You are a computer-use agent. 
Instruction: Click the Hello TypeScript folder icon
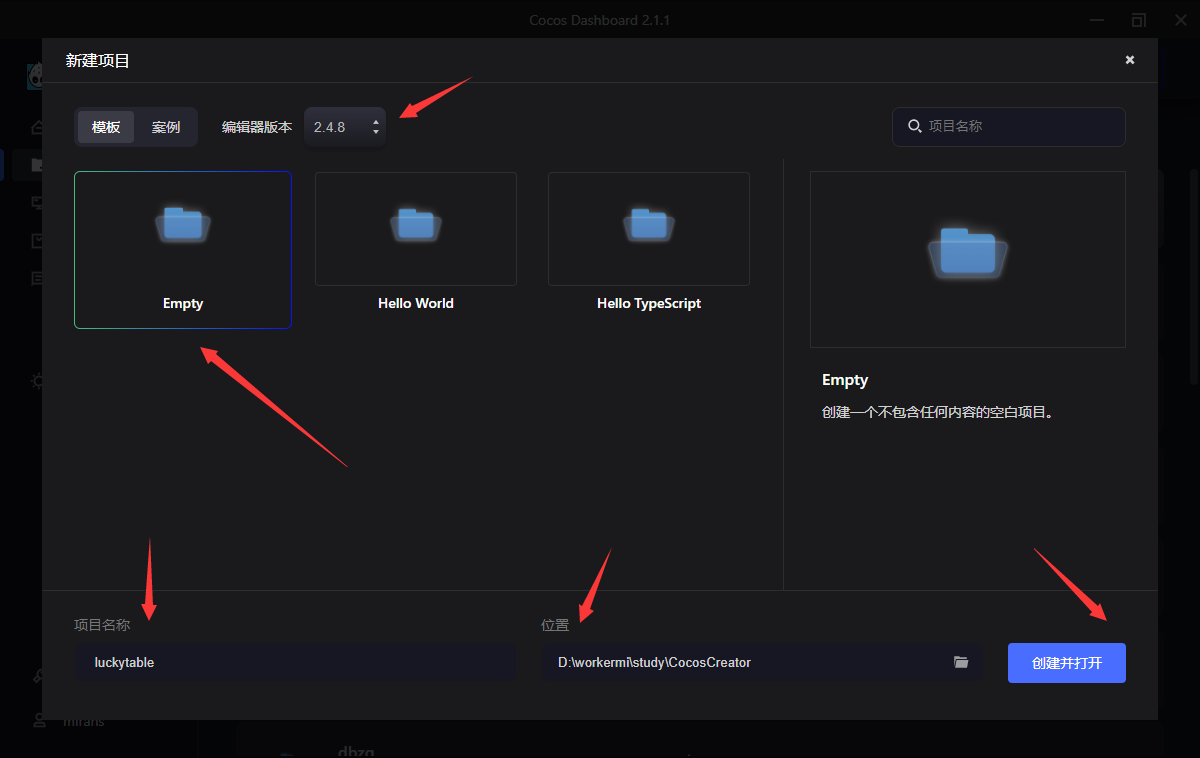pyautogui.click(x=649, y=224)
